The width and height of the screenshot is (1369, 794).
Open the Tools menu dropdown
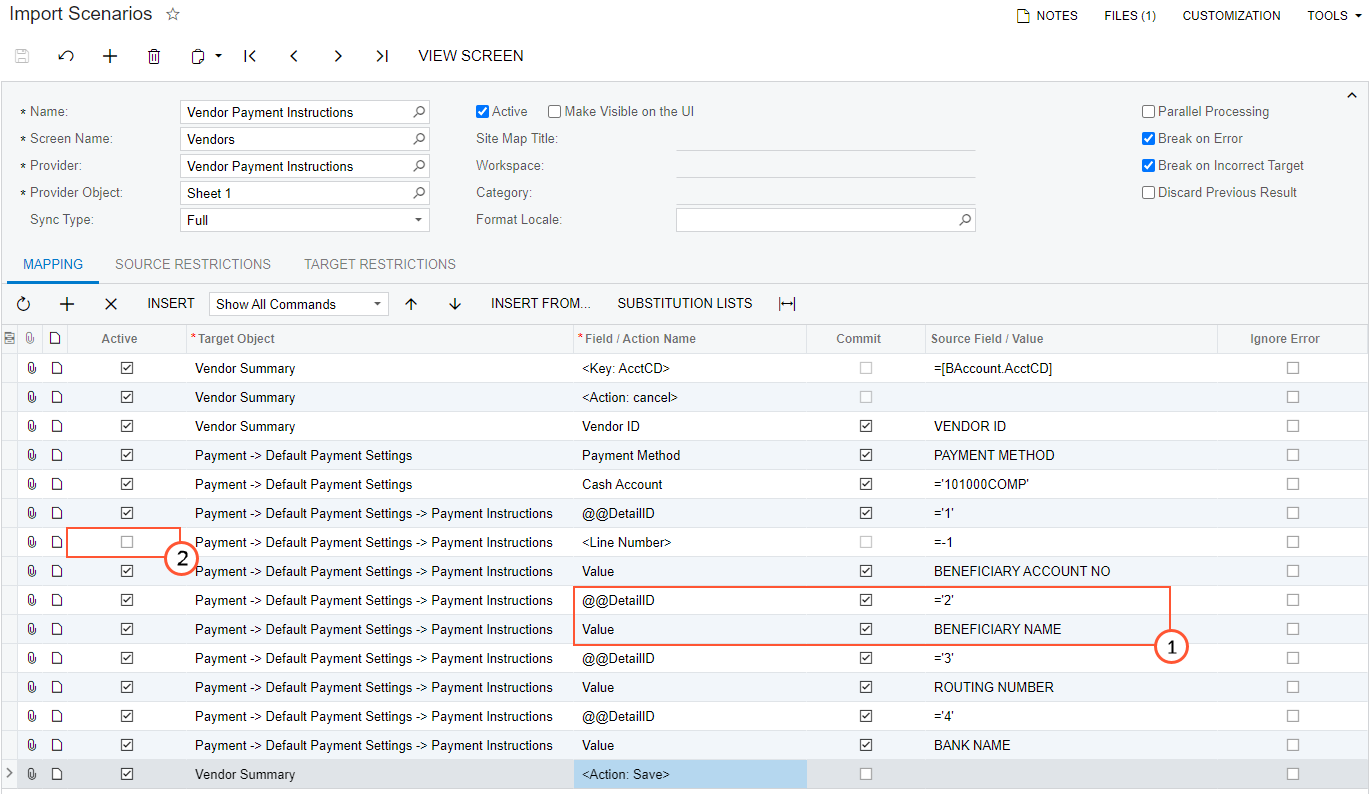point(1335,16)
